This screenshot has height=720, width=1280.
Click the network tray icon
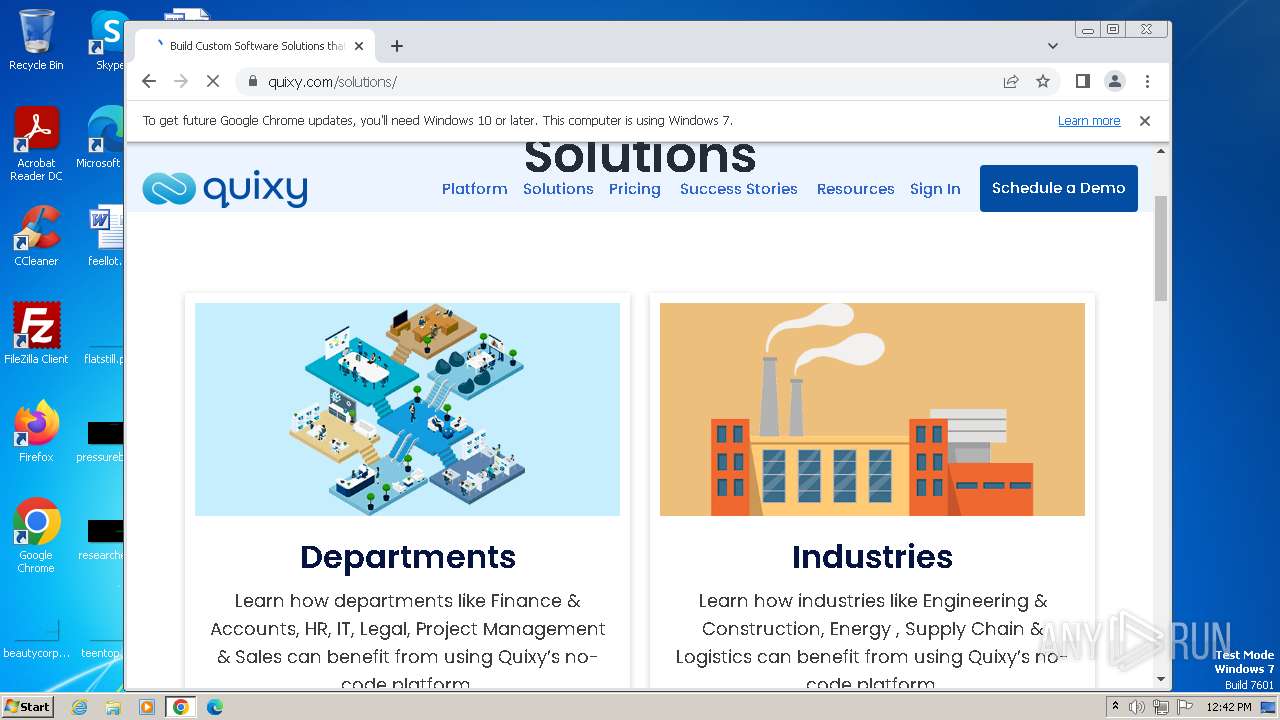tap(1161, 707)
